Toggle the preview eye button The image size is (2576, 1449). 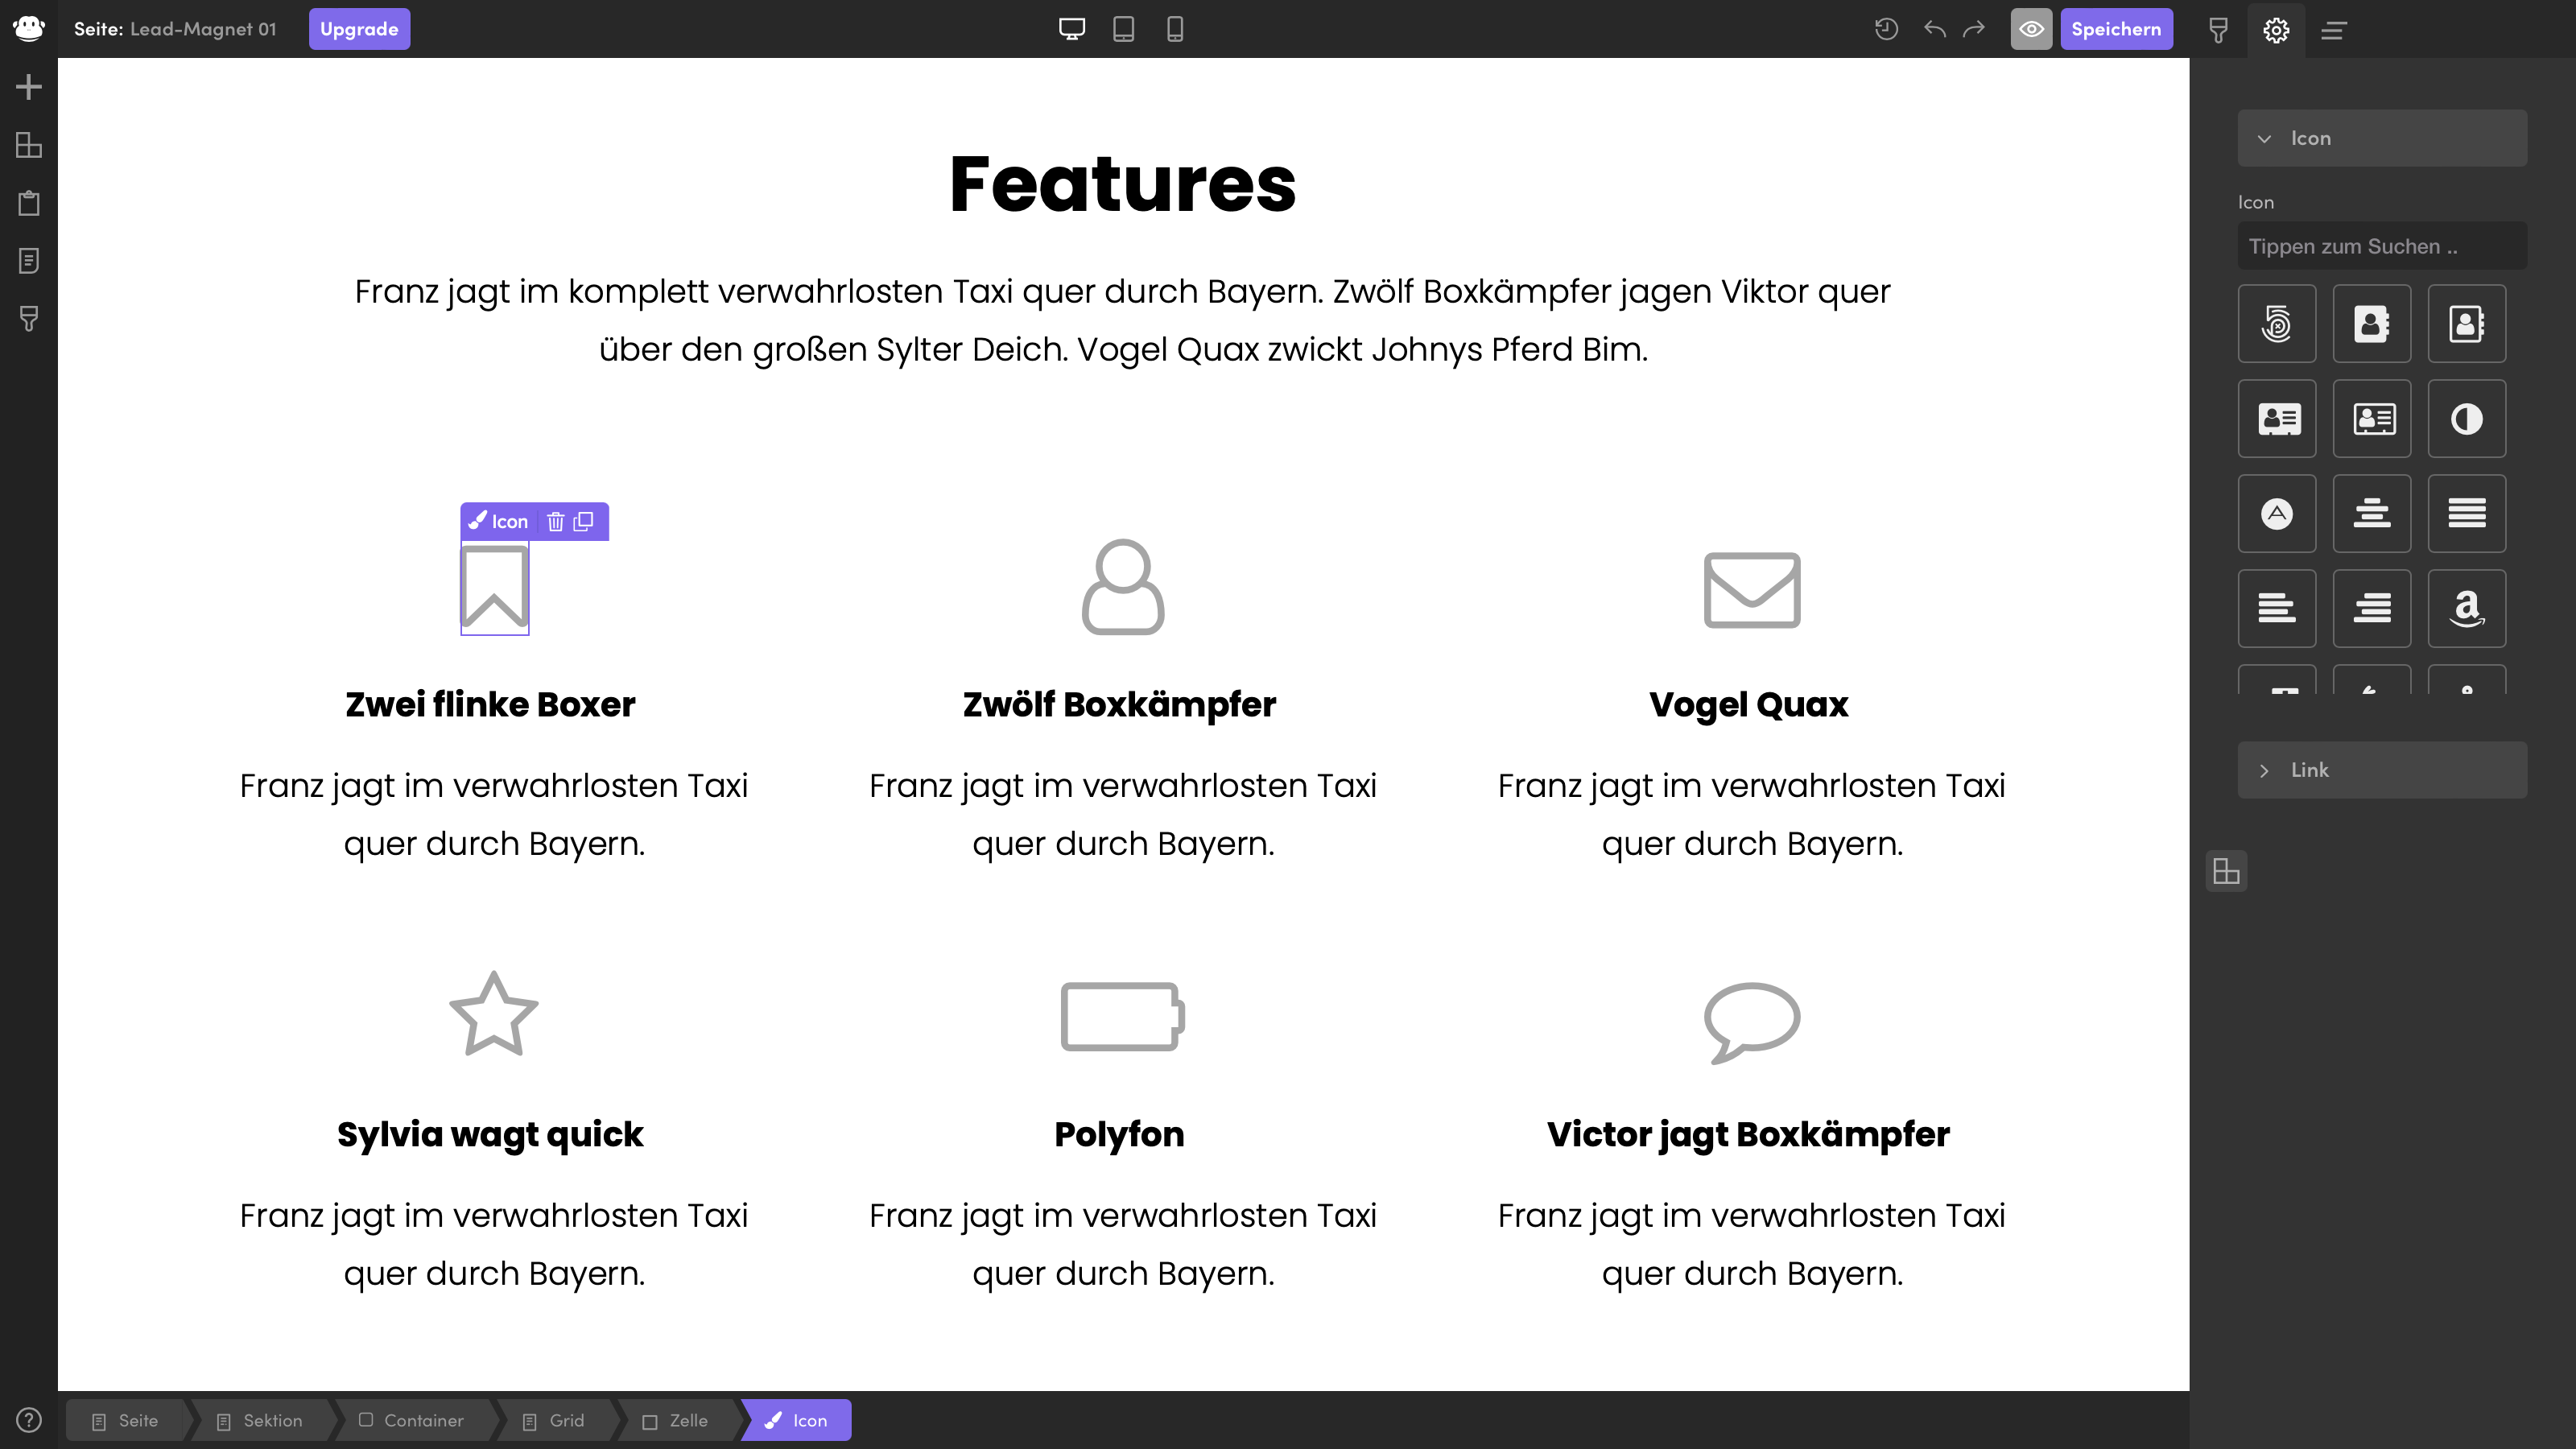[2031, 29]
